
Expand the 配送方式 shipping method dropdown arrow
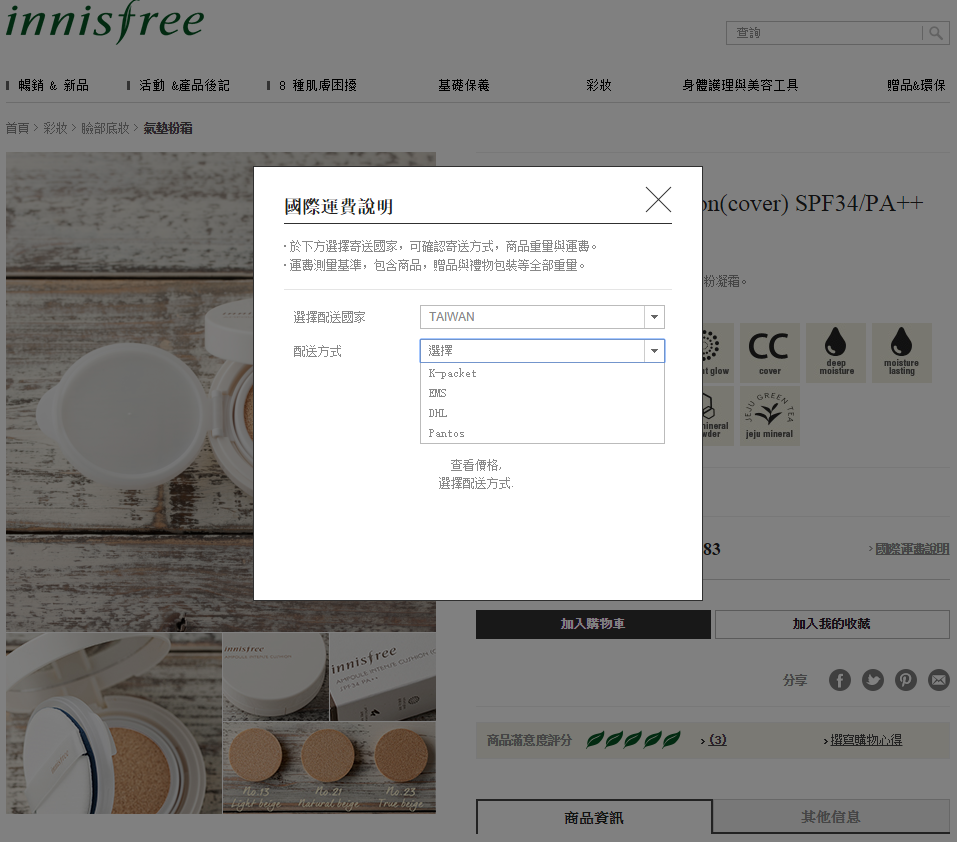click(x=654, y=351)
